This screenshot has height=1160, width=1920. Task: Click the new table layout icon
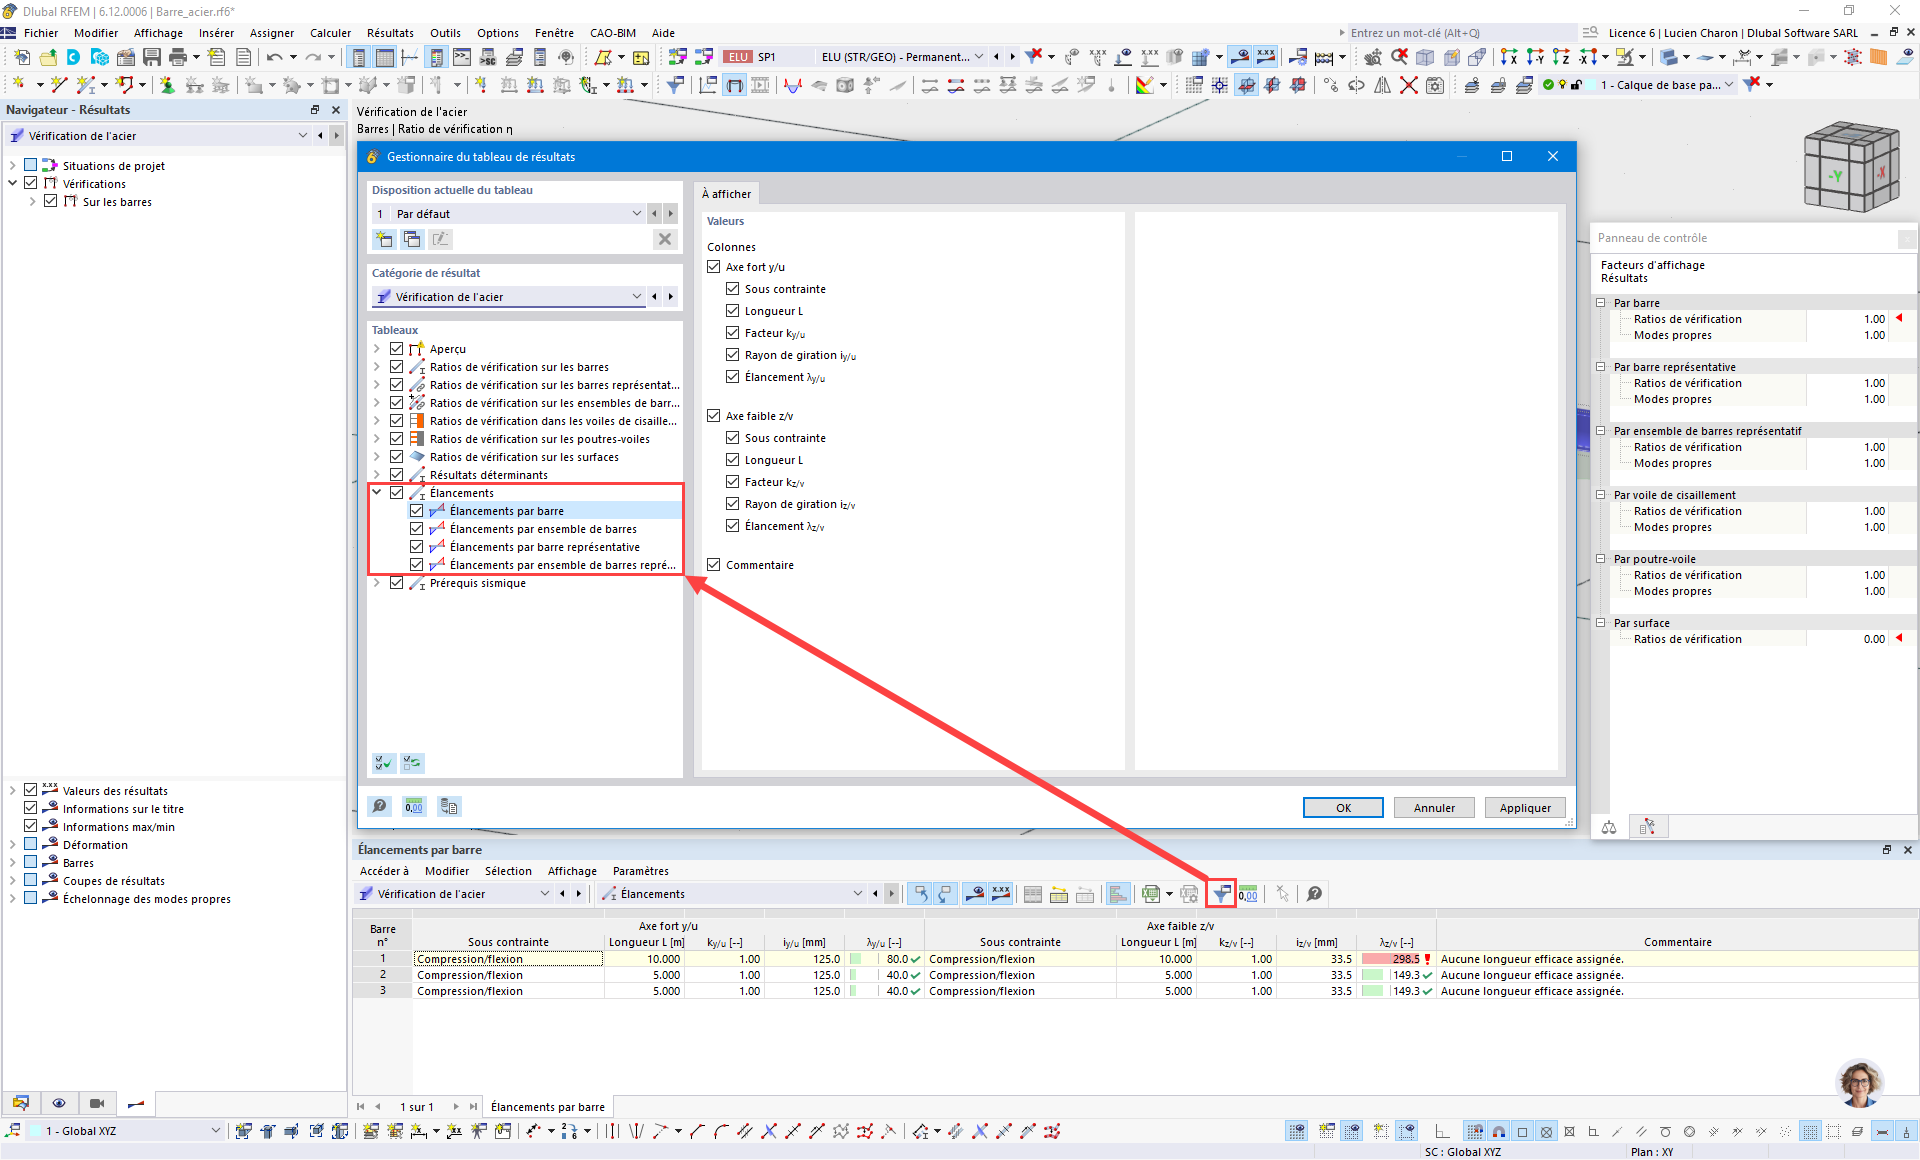pos(384,239)
